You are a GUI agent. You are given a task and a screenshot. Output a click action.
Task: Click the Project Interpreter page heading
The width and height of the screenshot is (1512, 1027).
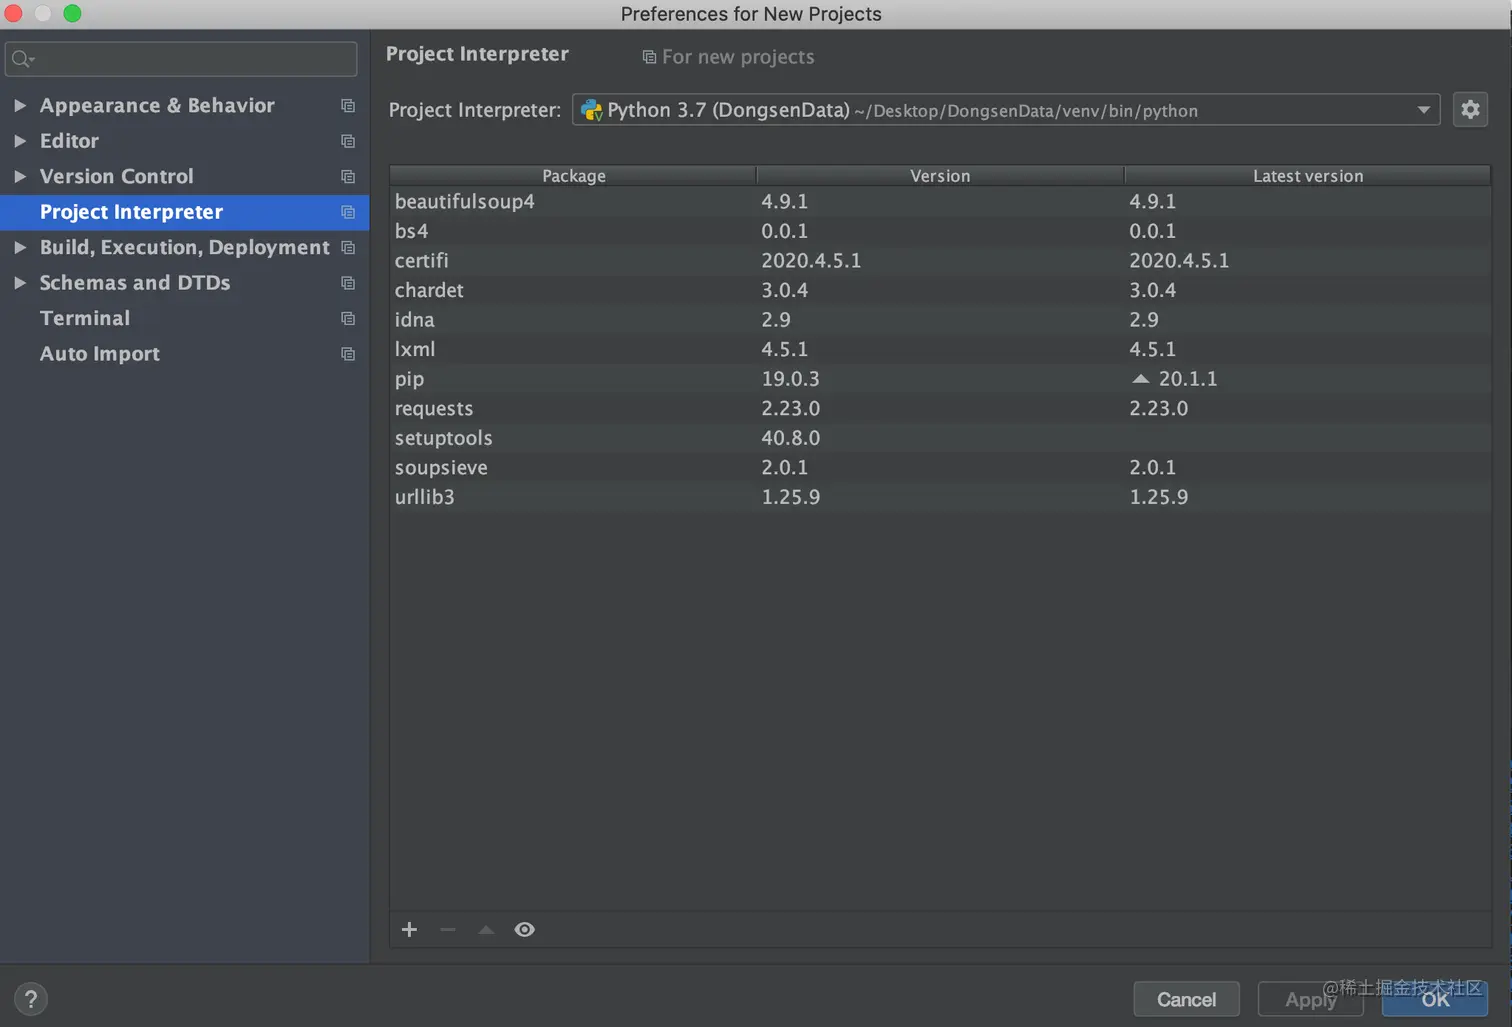click(x=477, y=54)
